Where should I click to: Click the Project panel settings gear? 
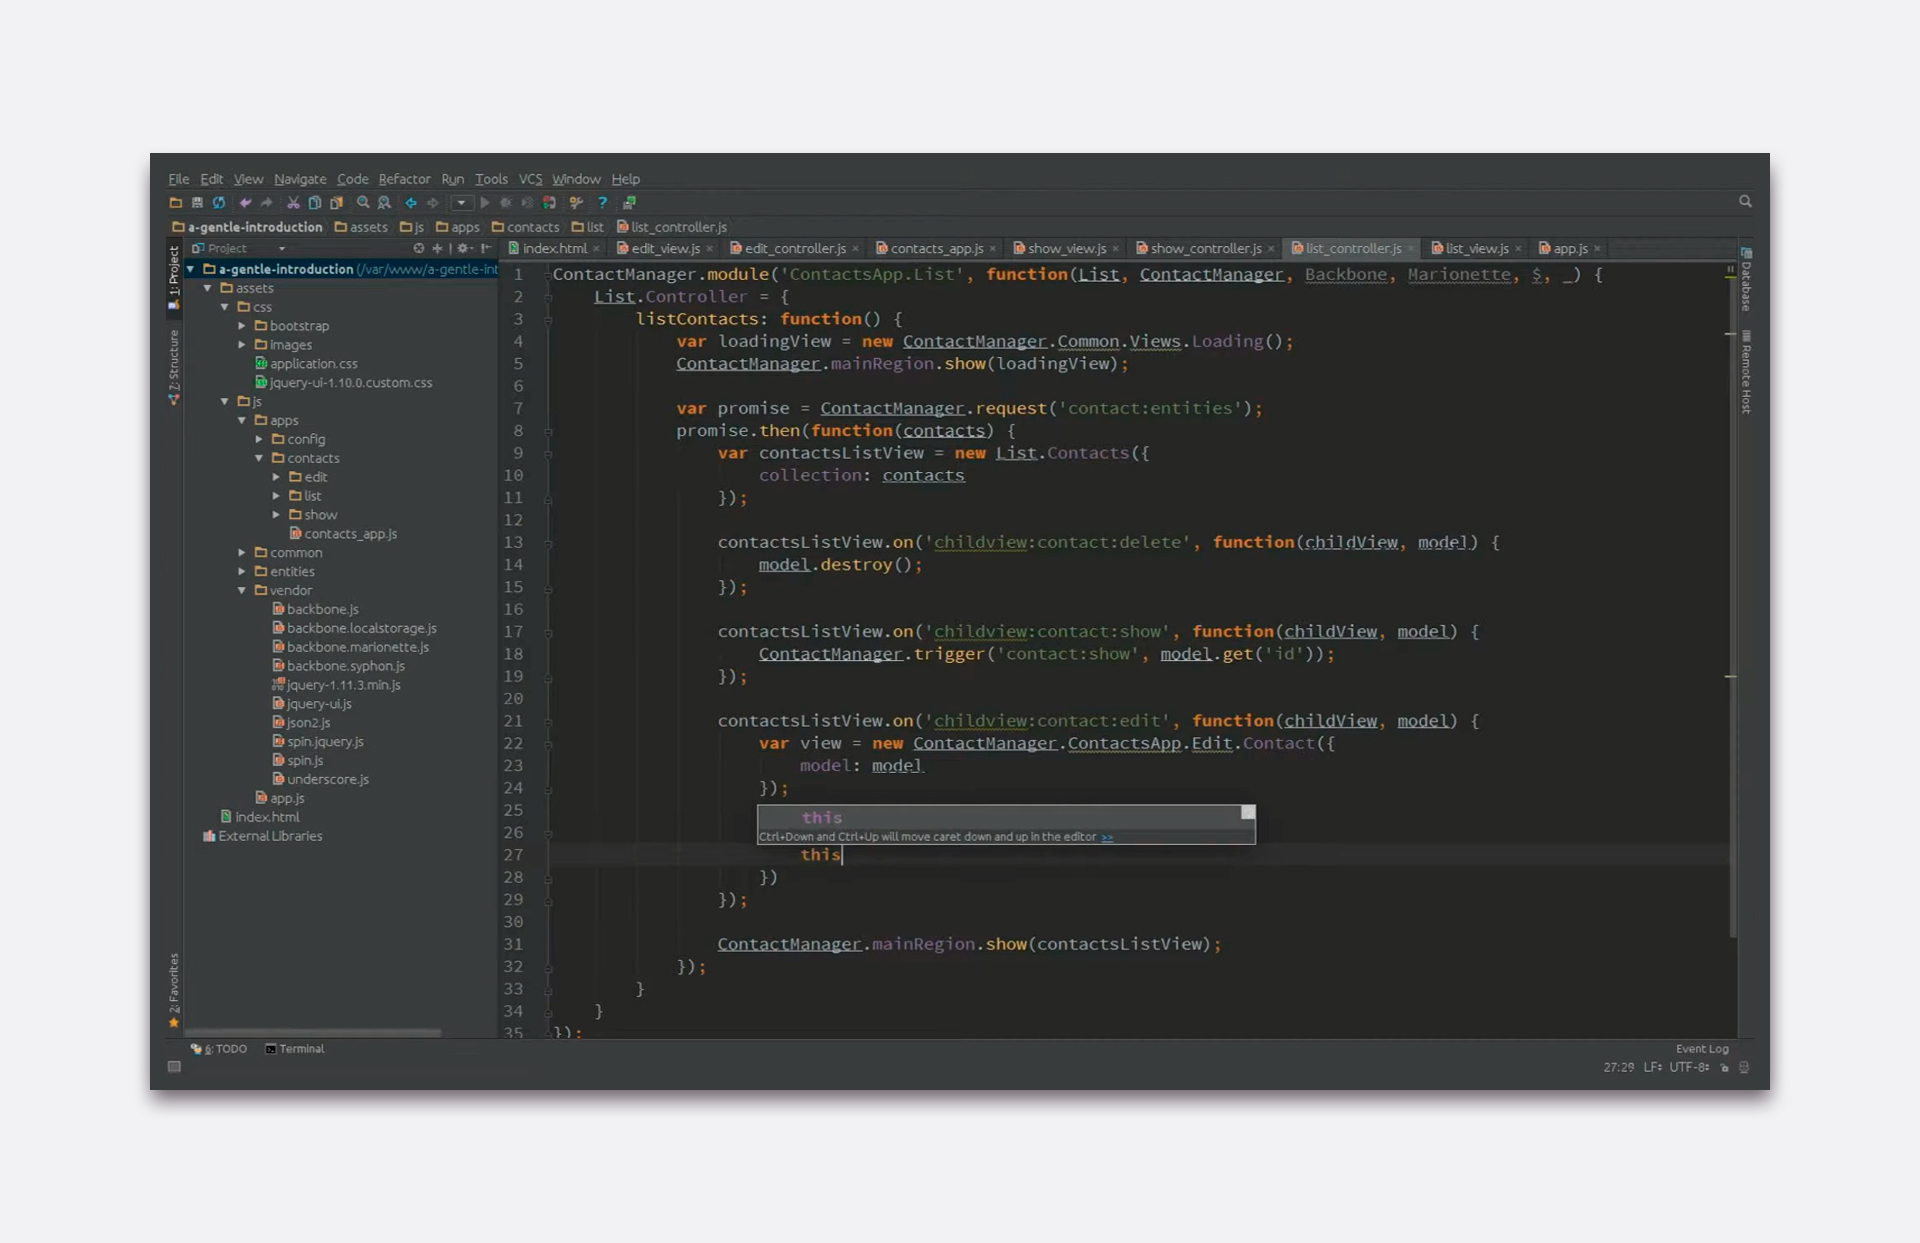(462, 248)
